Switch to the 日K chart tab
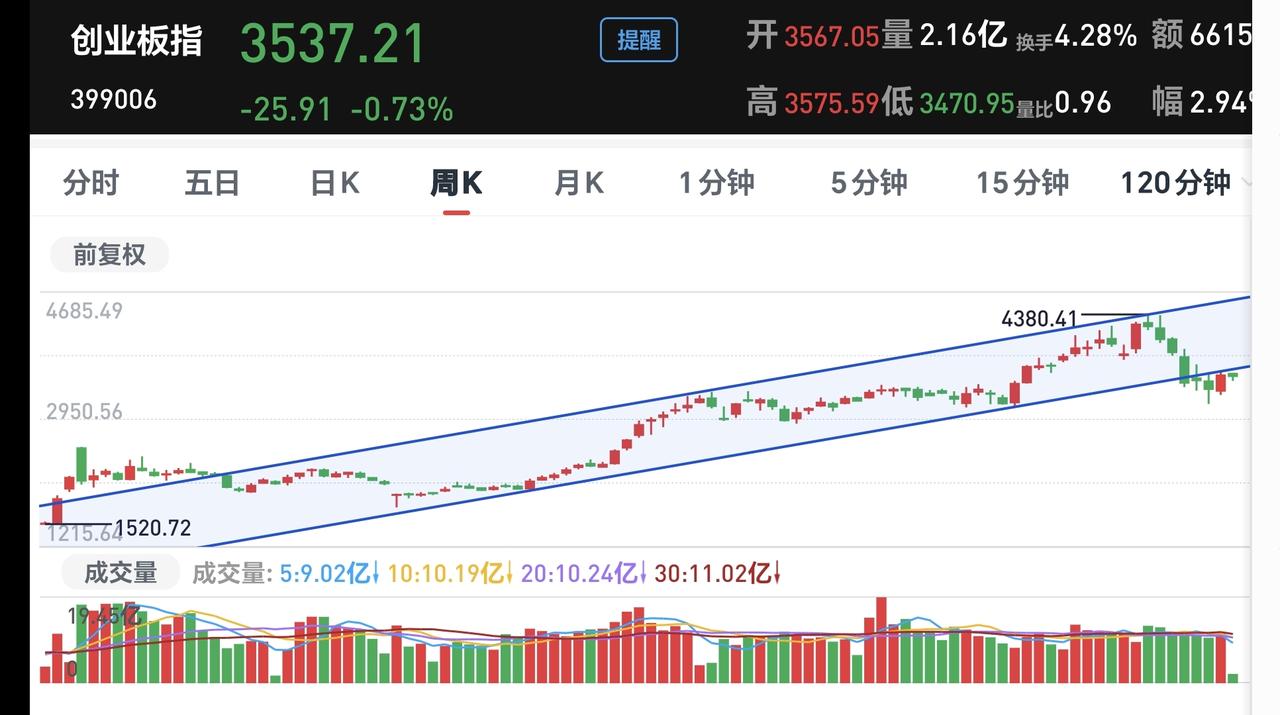1280x715 pixels. [x=335, y=183]
